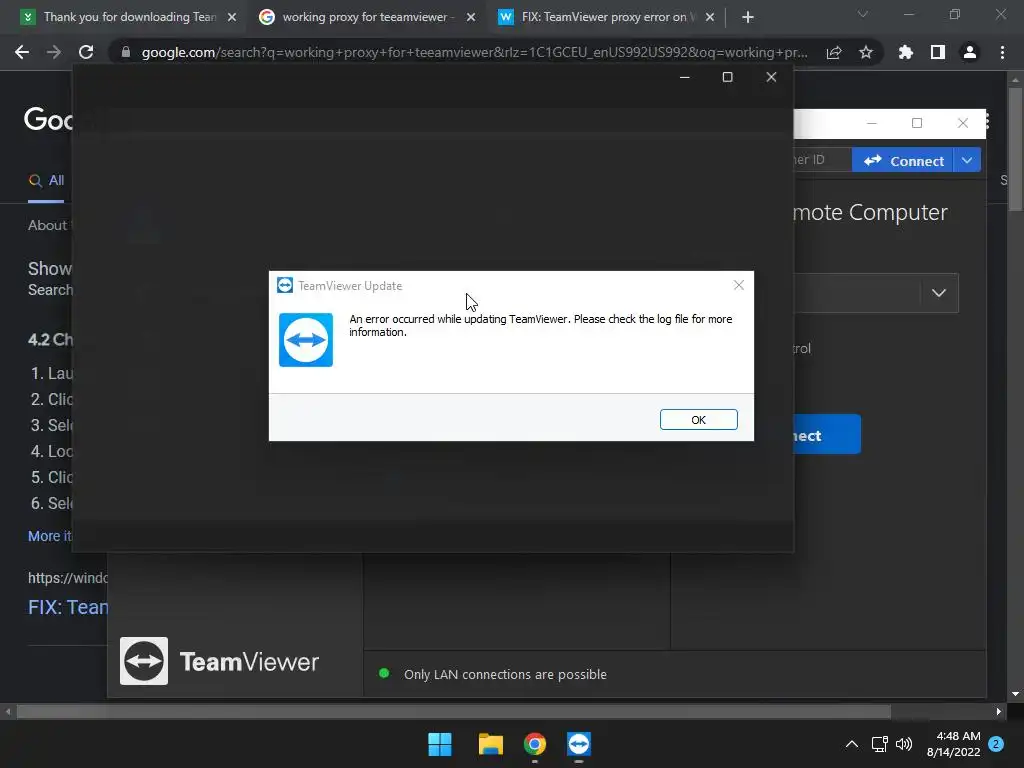The height and width of the screenshot is (768, 1024).
Task: Minimize the dark TeamViewer overlay window
Action: point(684,77)
